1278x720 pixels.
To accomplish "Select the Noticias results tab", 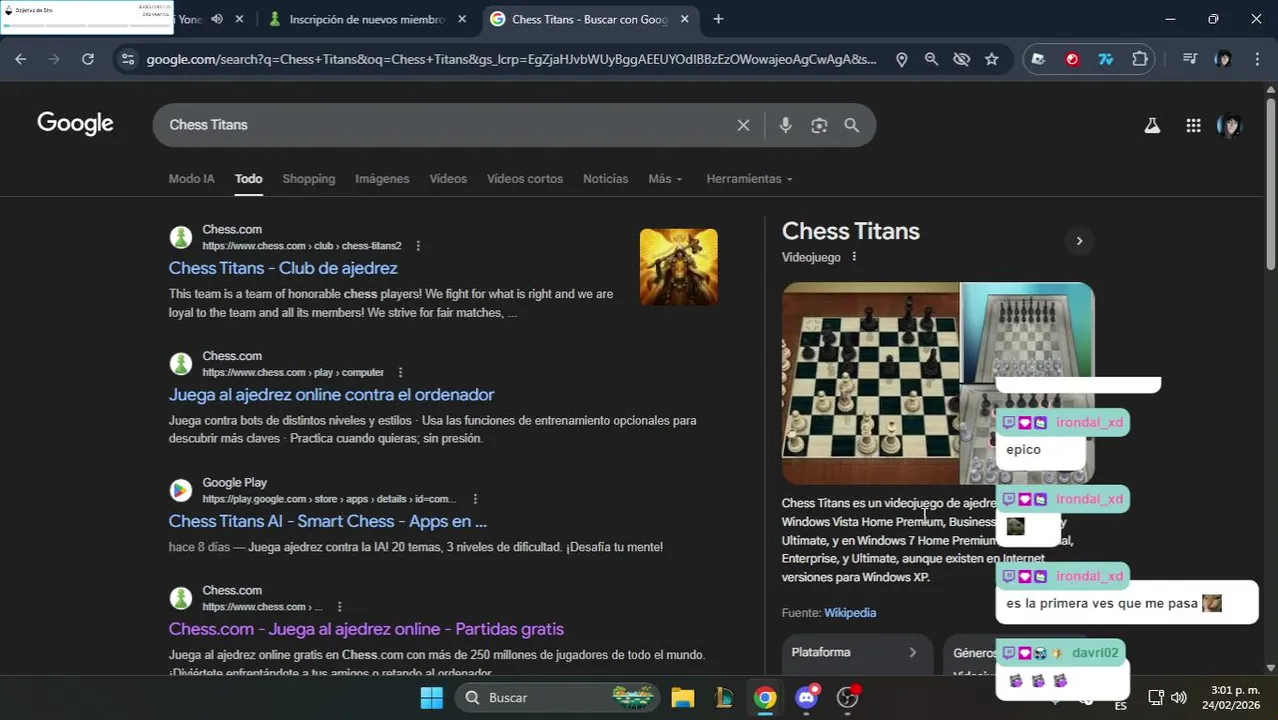I will 605,179.
